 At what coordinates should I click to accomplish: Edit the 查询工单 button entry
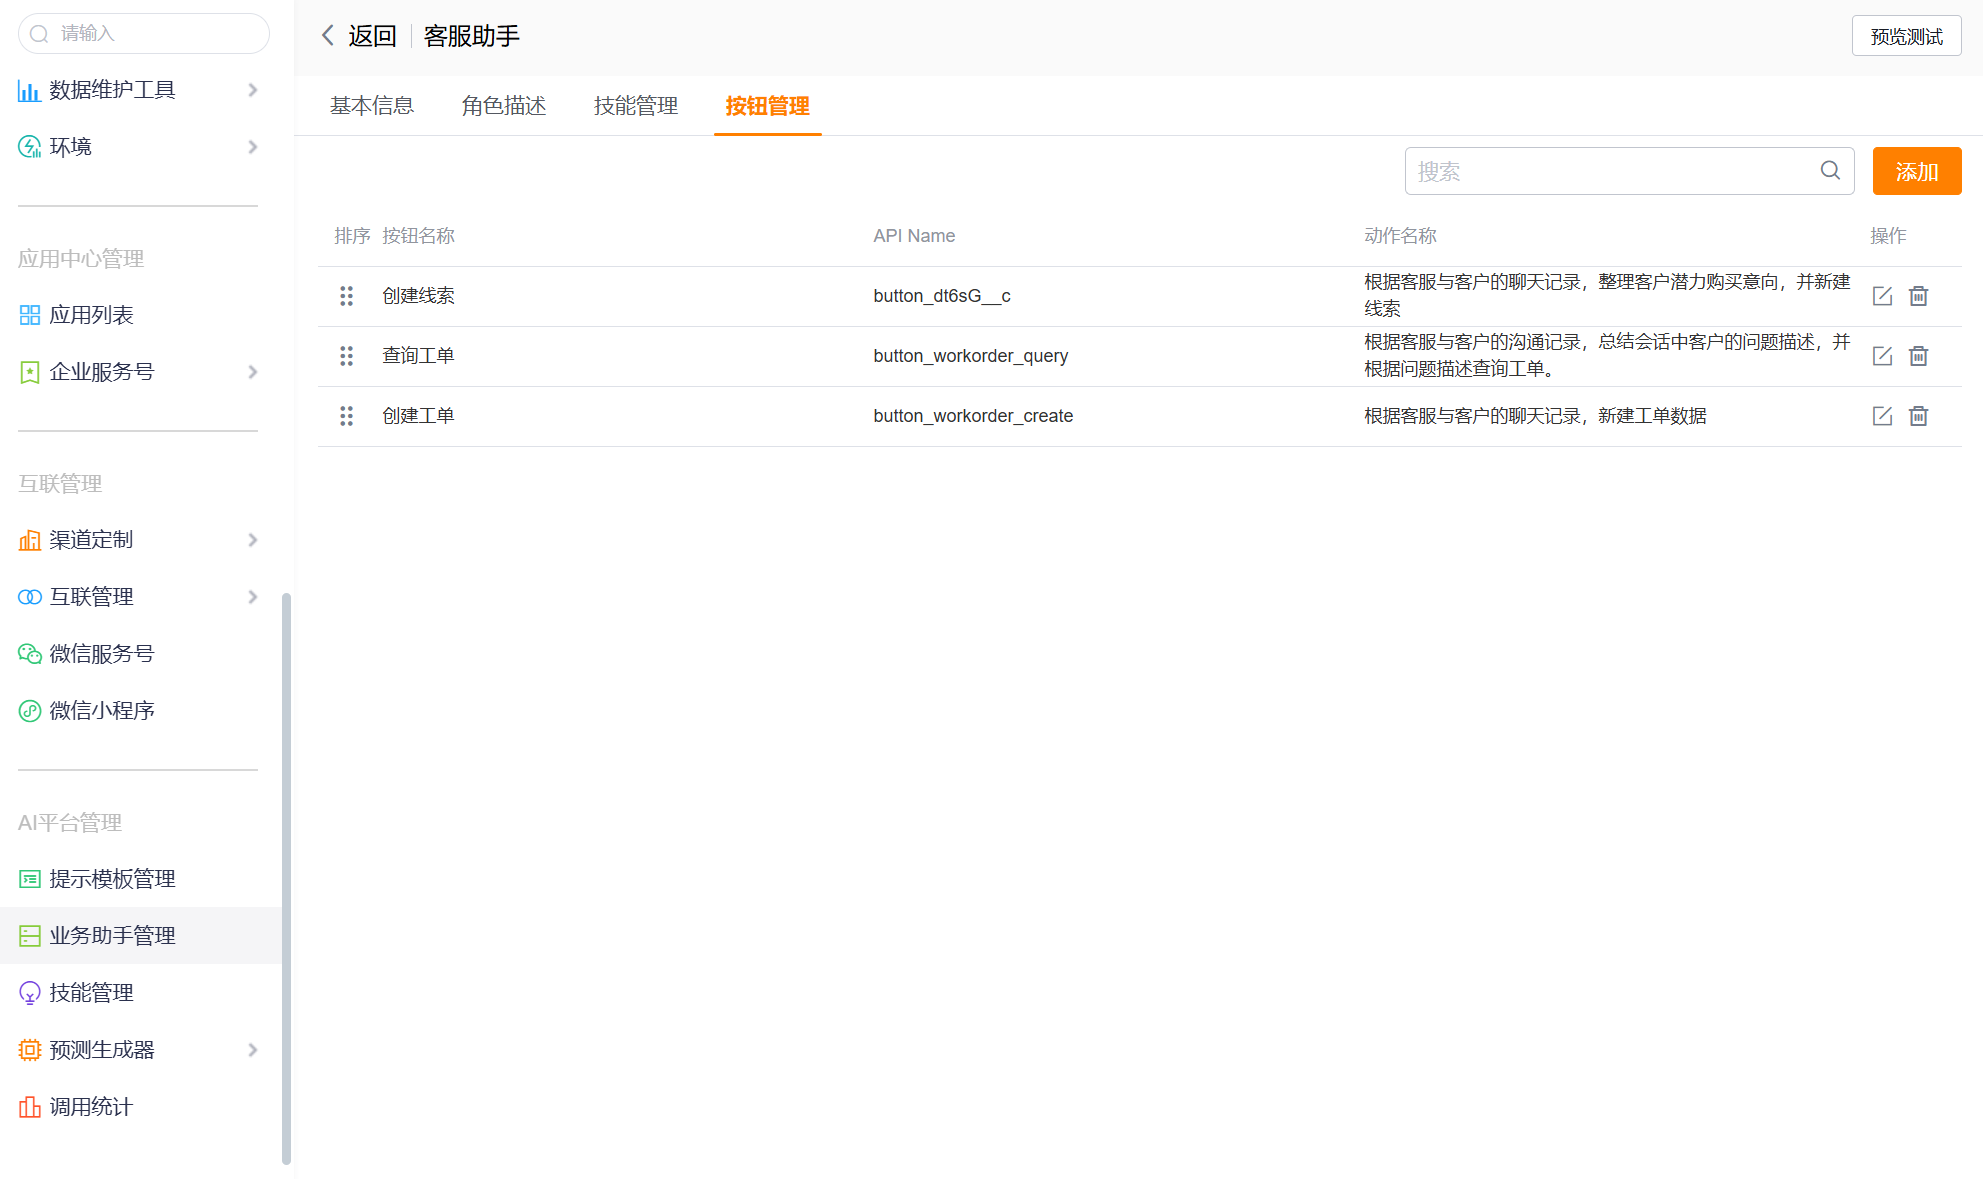coord(1882,356)
